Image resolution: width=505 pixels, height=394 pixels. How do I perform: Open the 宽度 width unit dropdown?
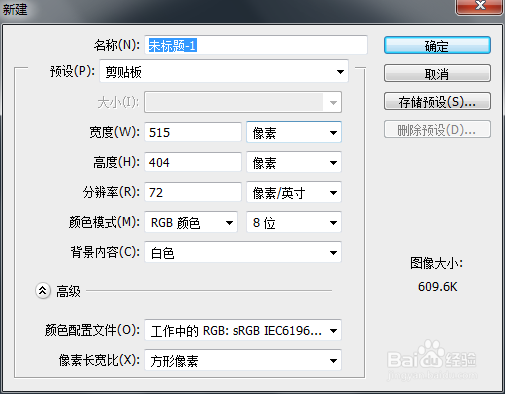tap(294, 132)
